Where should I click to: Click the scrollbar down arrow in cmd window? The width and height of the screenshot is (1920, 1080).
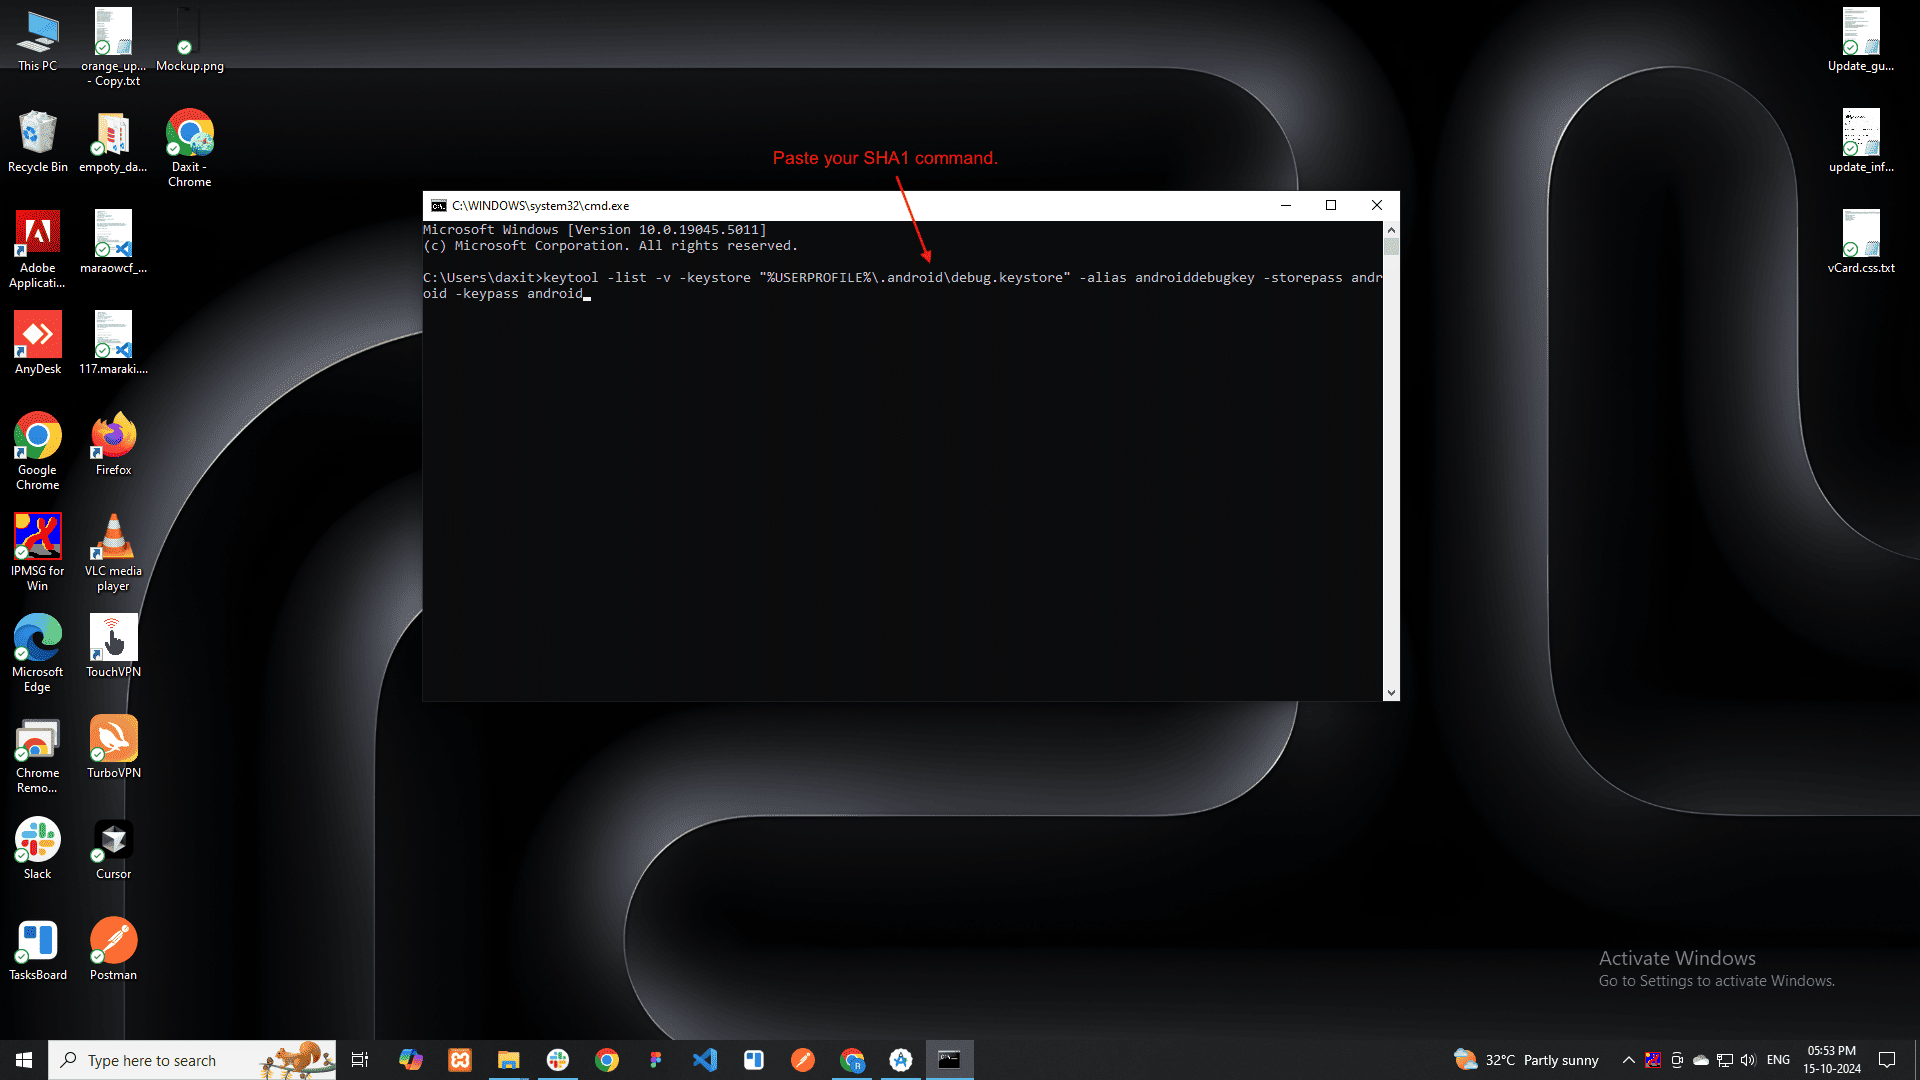click(1391, 692)
